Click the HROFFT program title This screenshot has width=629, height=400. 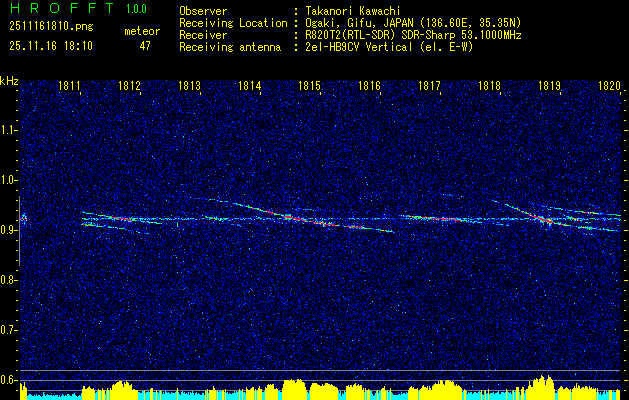coord(62,8)
